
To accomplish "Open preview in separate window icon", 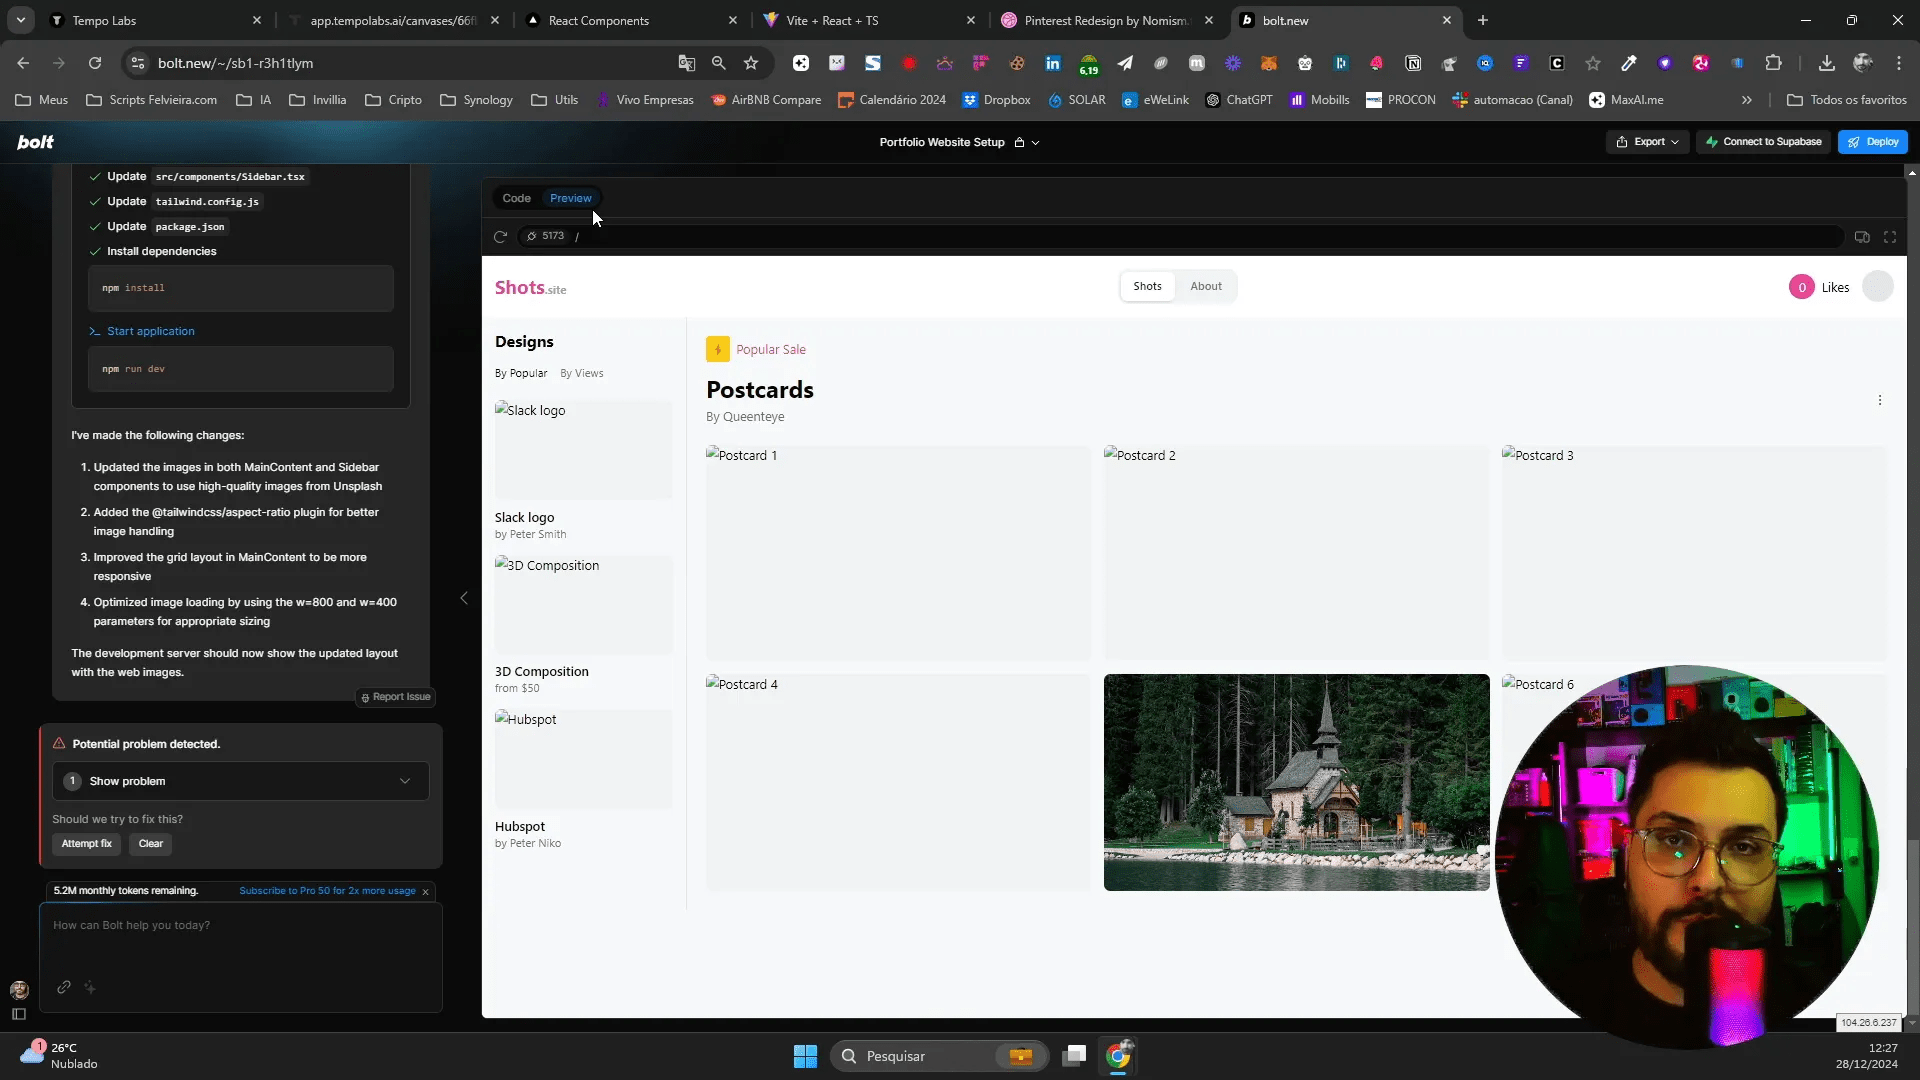I will pos(1862,237).
